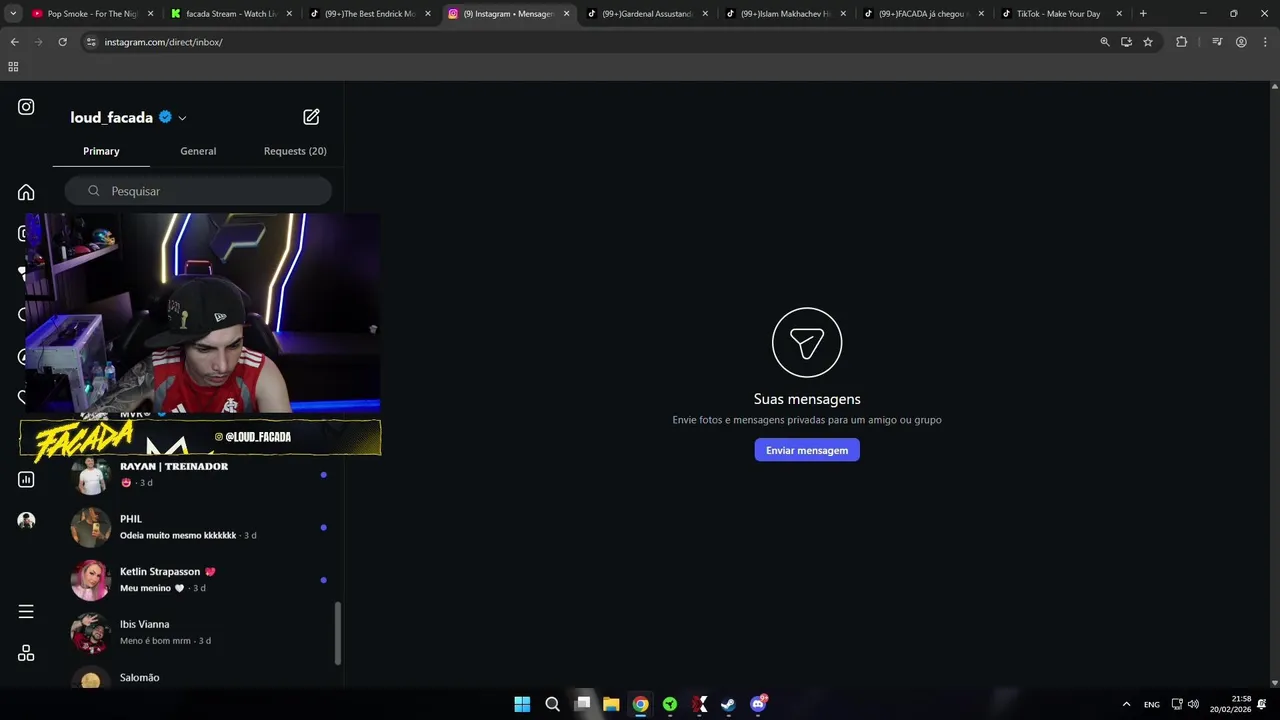Open Chrome's three-dot menu

pos(1264,42)
